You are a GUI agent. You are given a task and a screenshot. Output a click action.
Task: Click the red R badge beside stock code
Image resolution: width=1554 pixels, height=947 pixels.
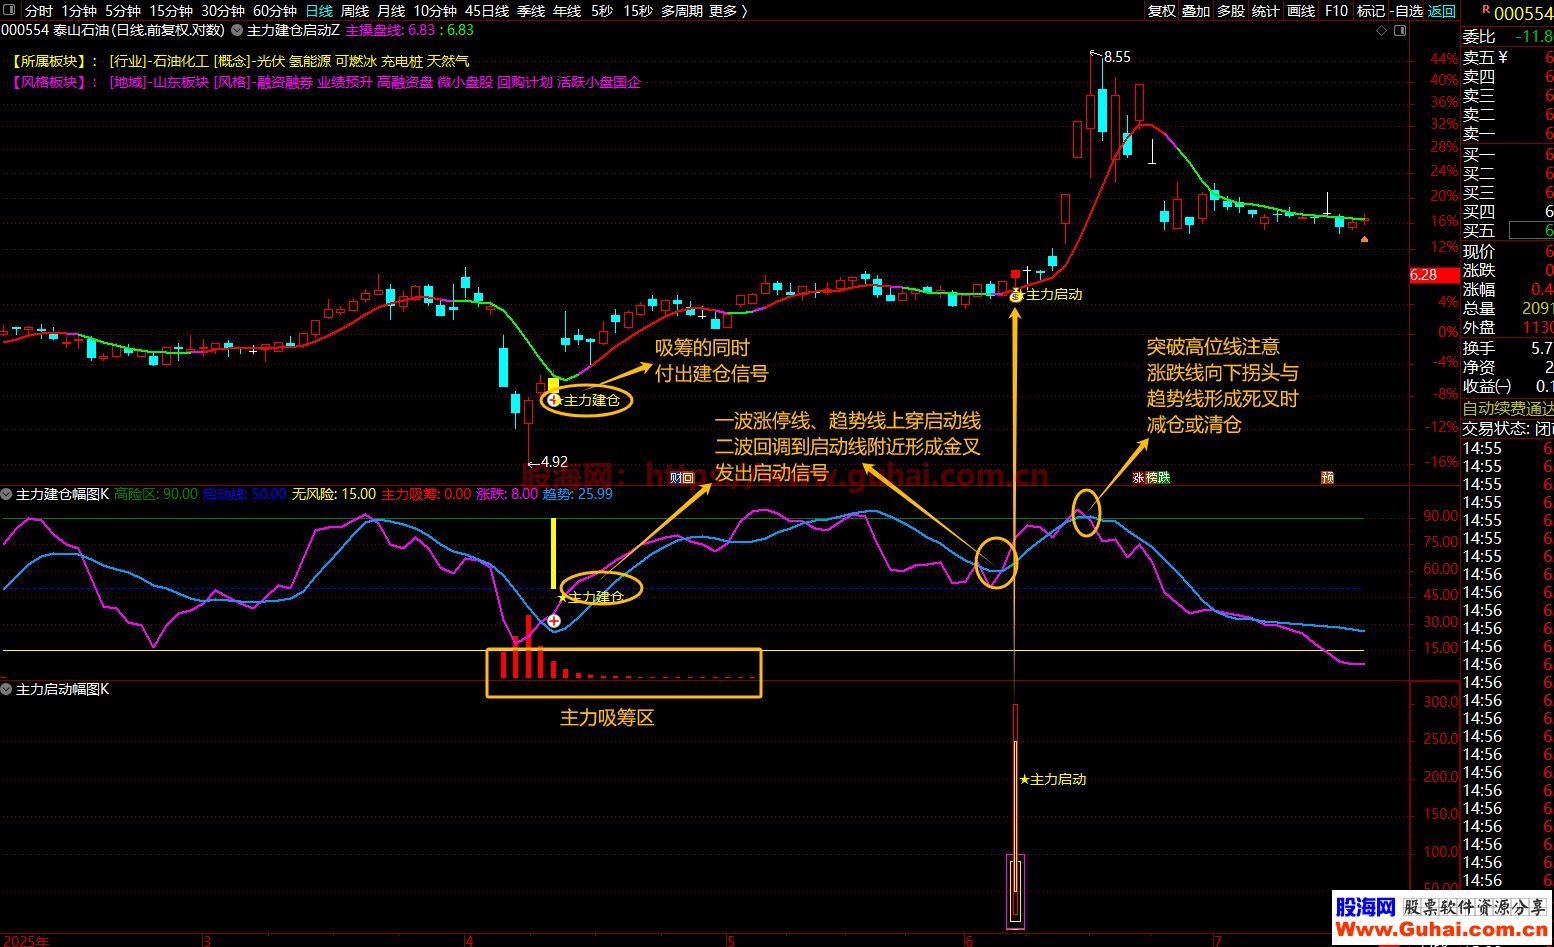point(1486,10)
